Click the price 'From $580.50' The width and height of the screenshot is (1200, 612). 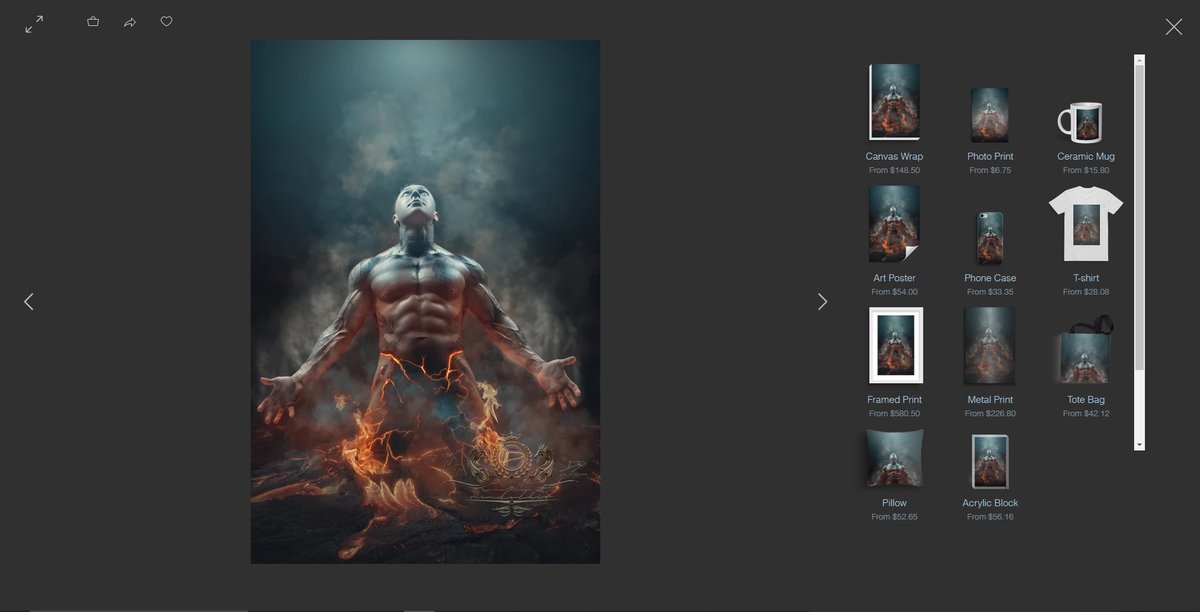point(895,414)
